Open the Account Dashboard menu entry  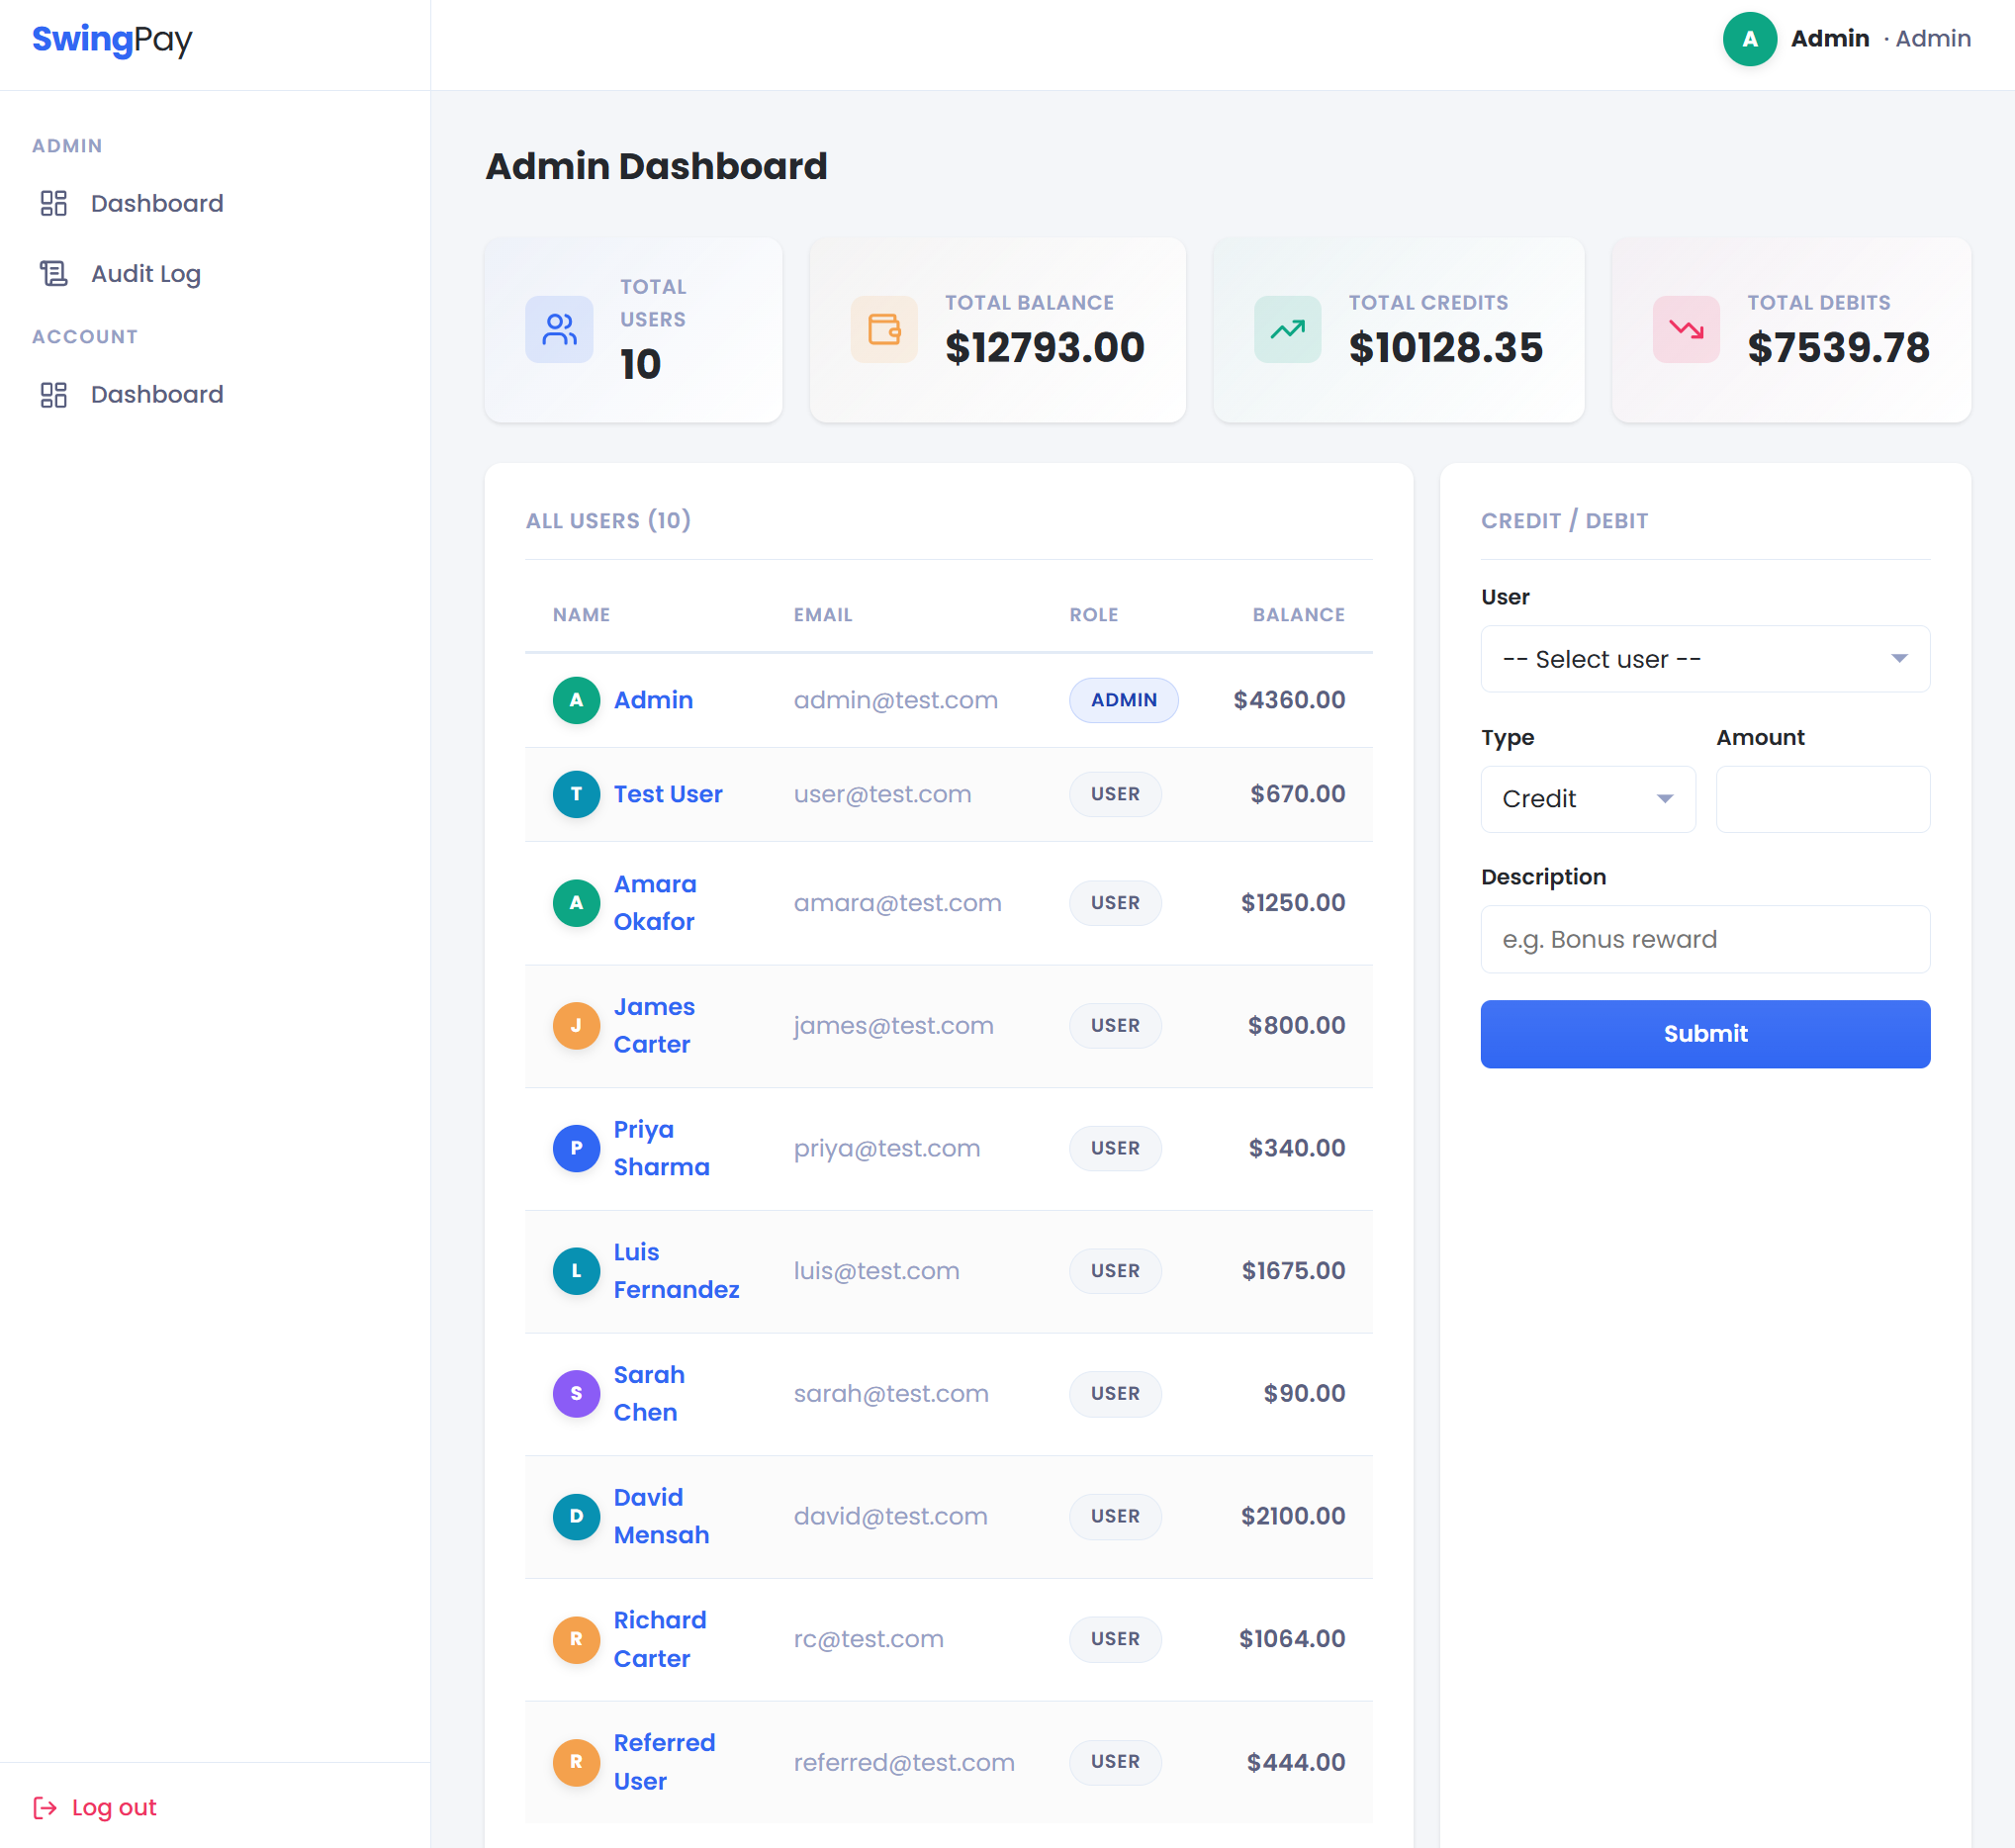tap(157, 395)
